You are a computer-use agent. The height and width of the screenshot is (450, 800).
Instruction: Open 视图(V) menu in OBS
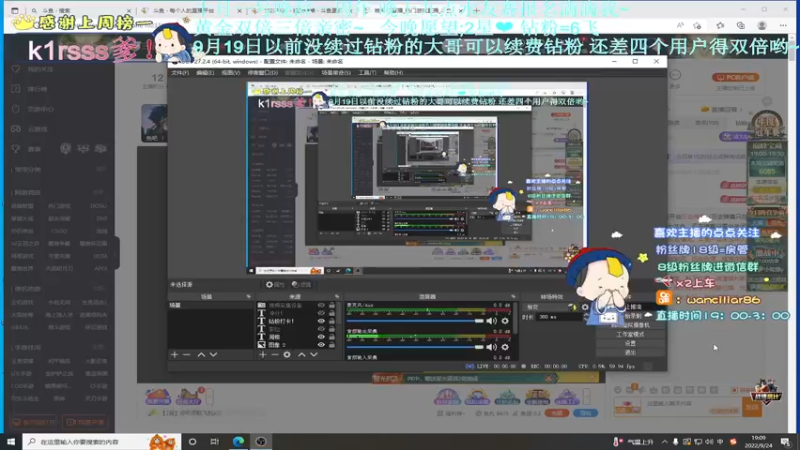[x=231, y=72]
